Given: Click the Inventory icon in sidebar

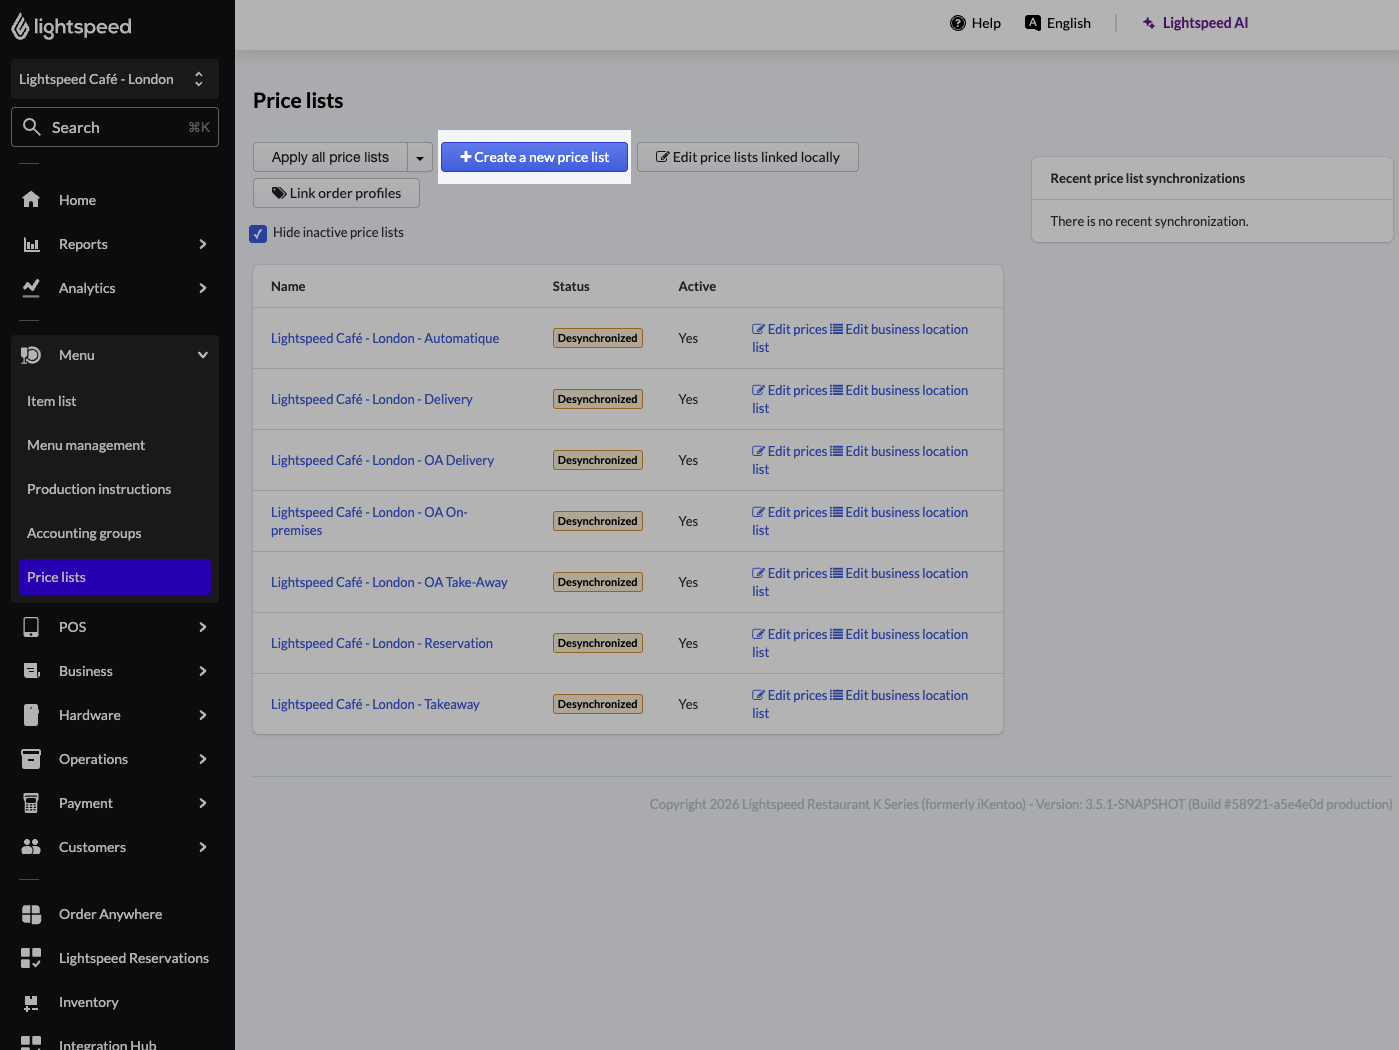Looking at the screenshot, I should point(31,1002).
